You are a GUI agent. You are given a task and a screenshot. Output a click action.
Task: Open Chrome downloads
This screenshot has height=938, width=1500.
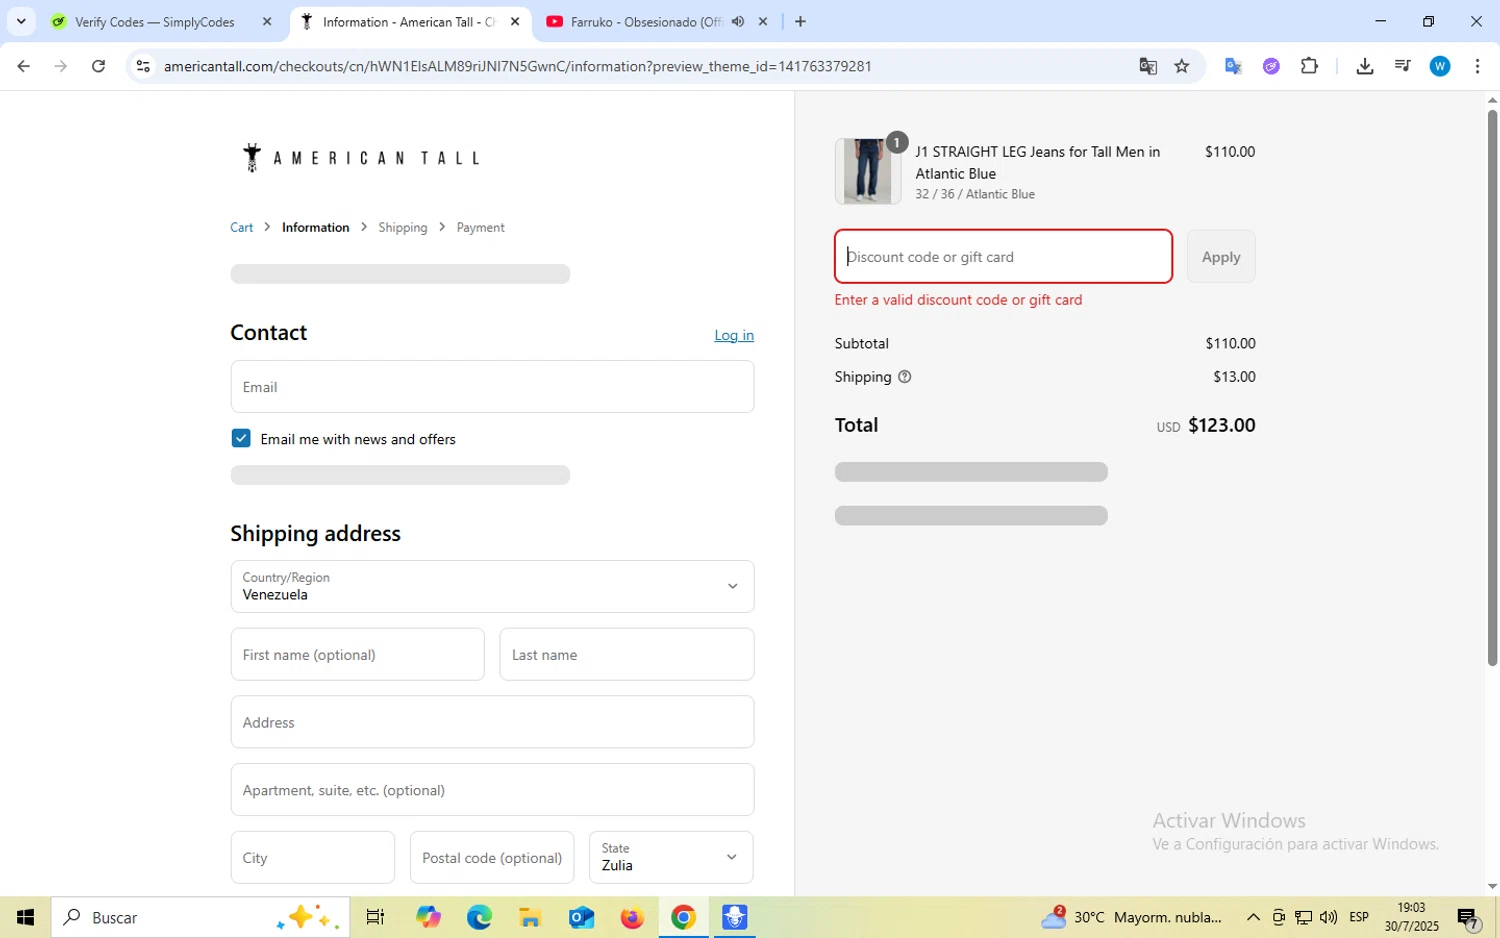tap(1364, 66)
